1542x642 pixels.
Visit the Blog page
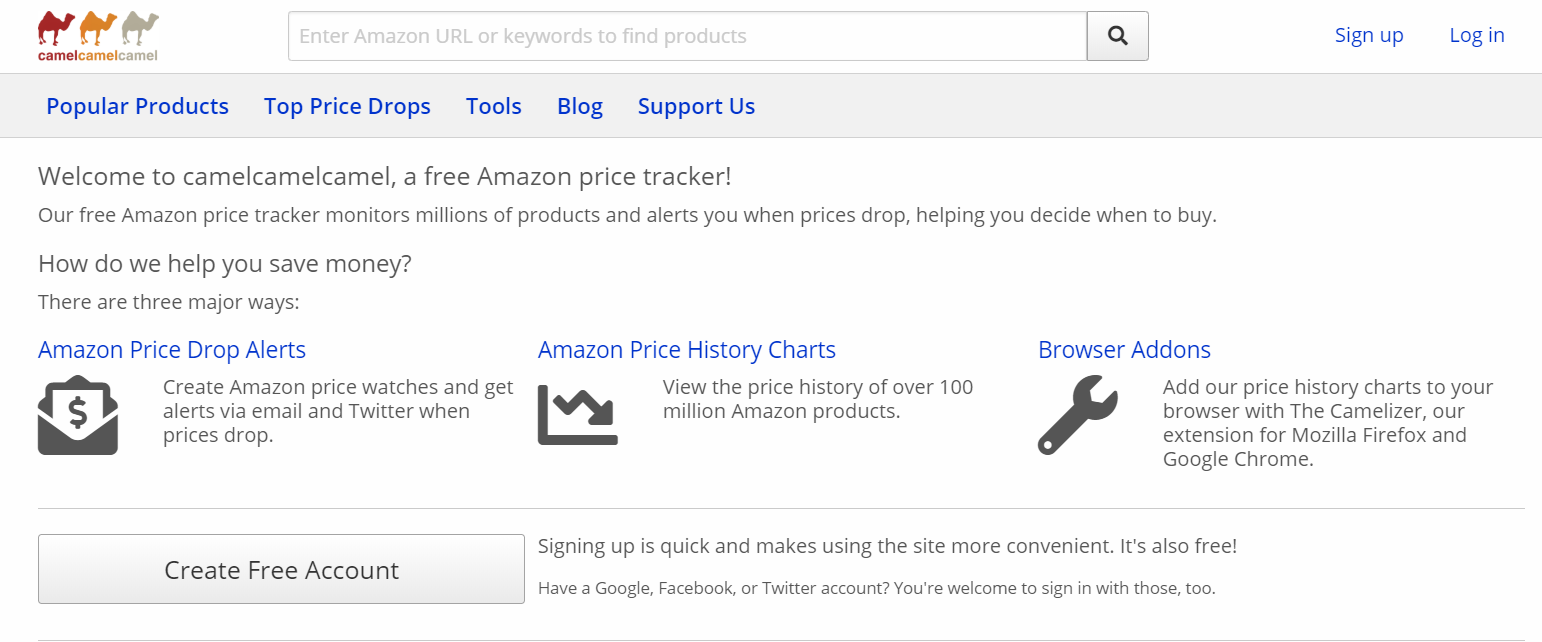coord(580,106)
